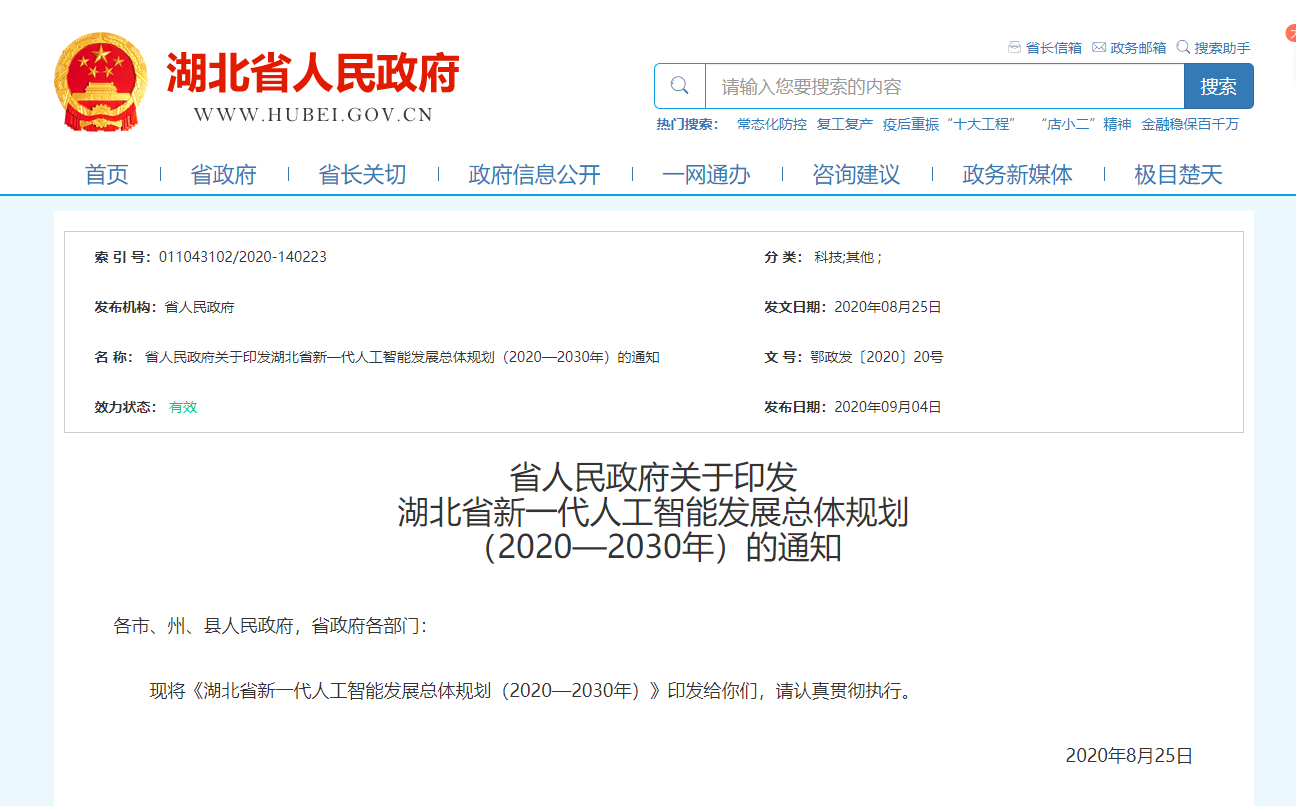
Task: Click the 政务邮箱 envelope icon
Action: pyautogui.click(x=1099, y=47)
